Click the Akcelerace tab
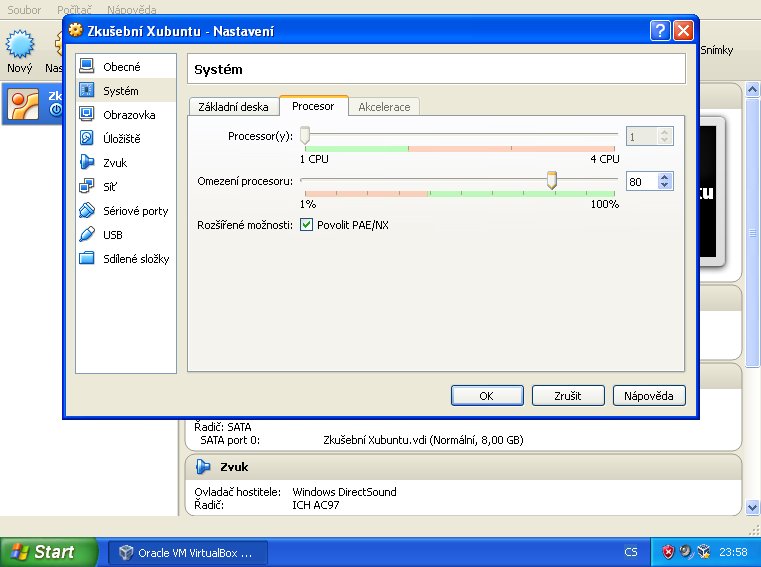Image resolution: width=761 pixels, height=567 pixels. pos(384,107)
